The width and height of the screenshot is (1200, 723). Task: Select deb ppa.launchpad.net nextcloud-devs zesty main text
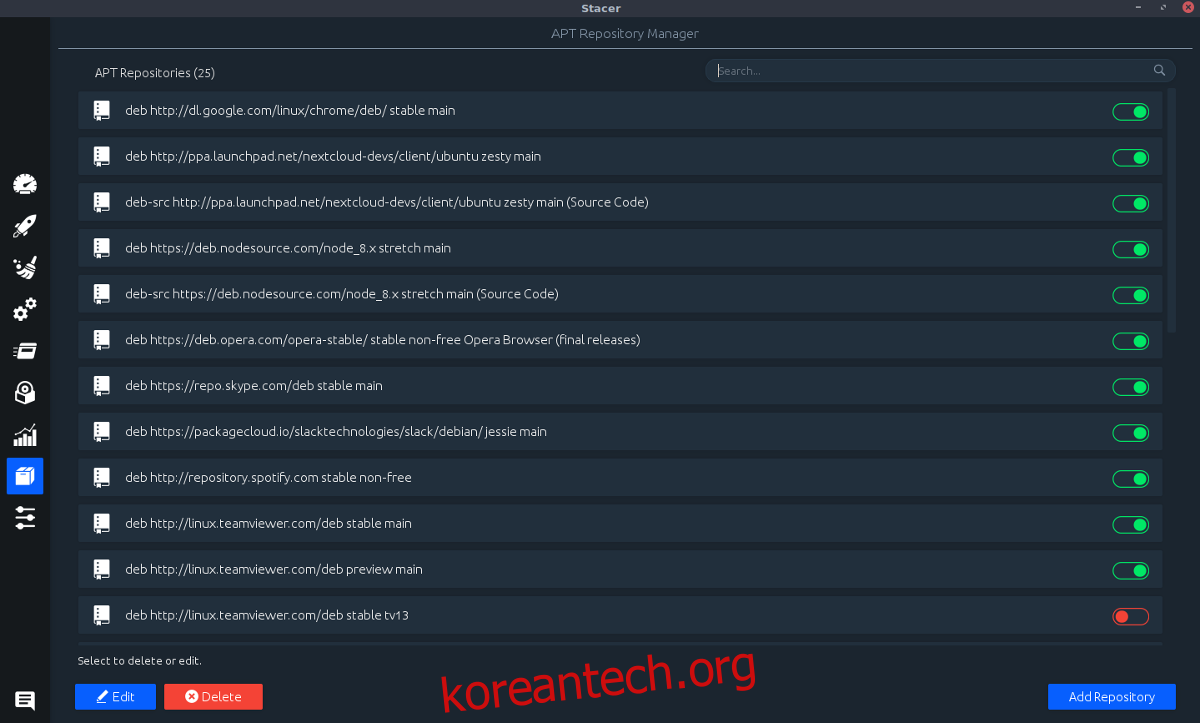coord(333,156)
